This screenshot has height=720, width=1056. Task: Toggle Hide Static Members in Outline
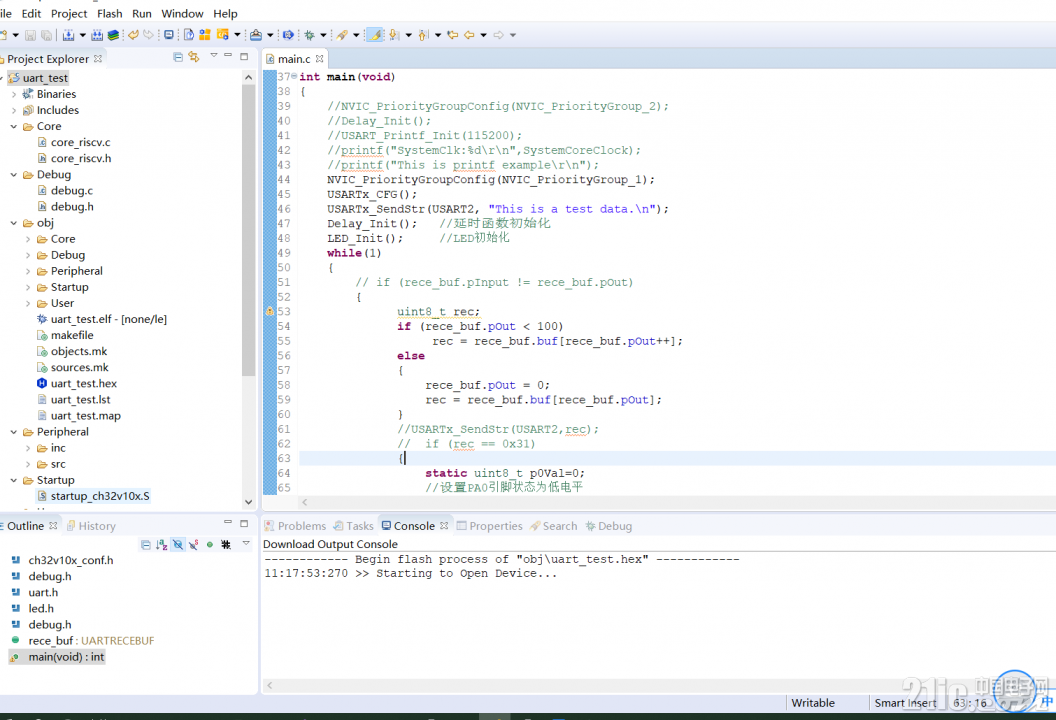[x=193, y=544]
